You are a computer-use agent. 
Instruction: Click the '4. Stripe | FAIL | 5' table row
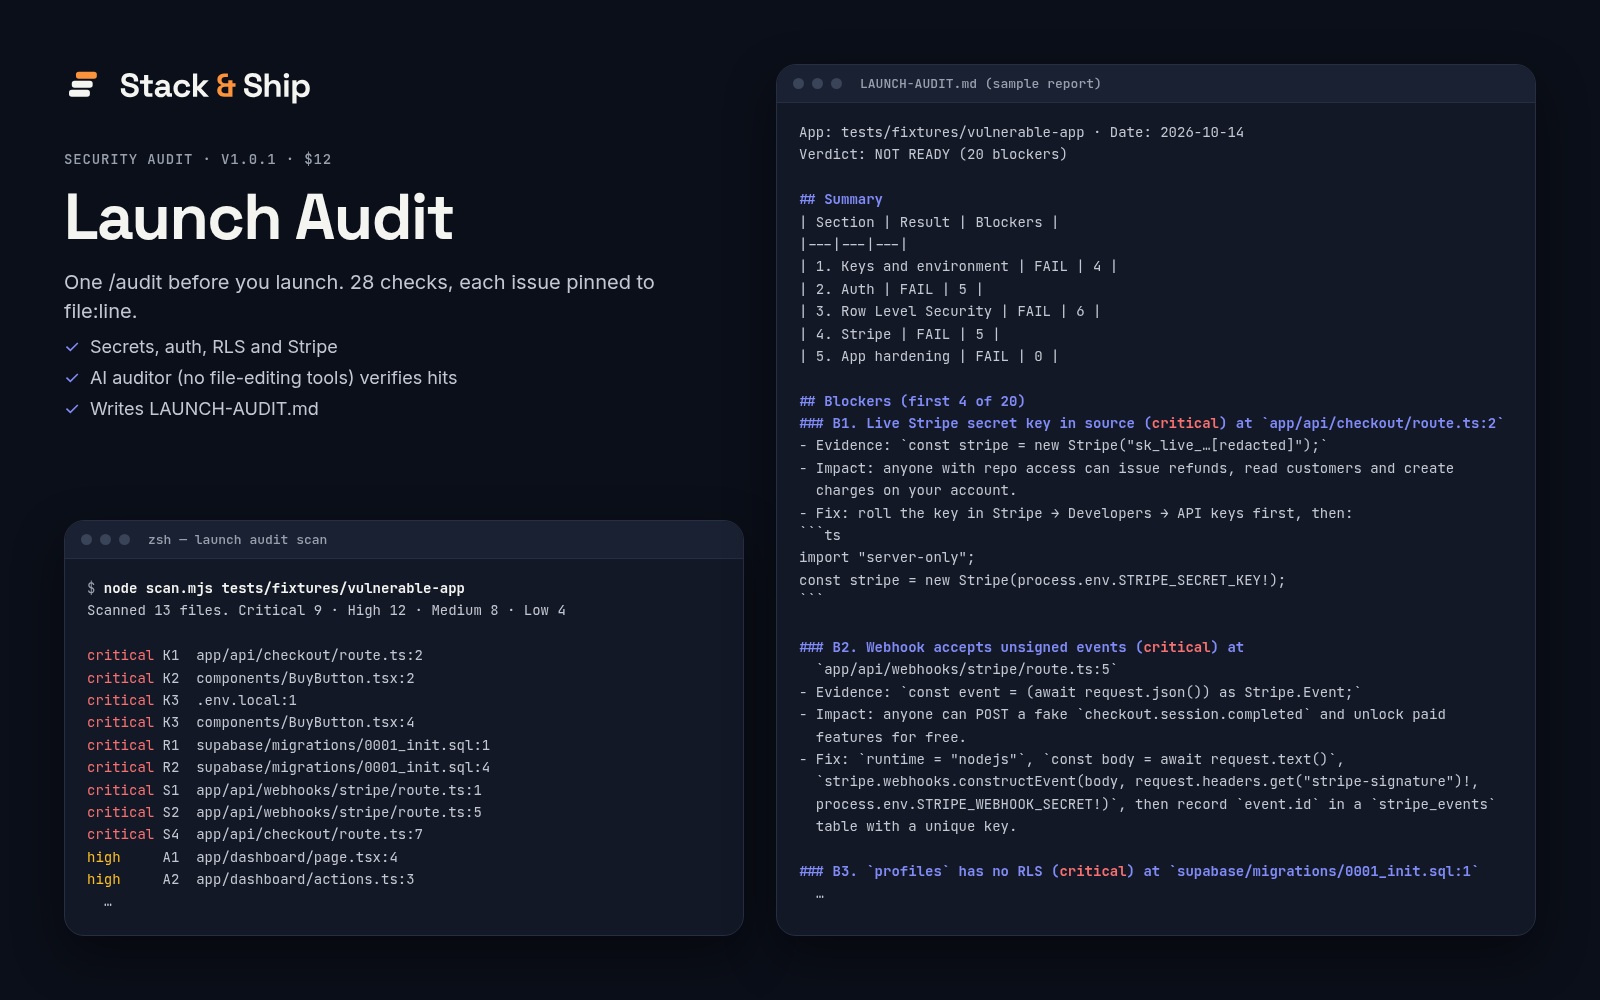pos(899,334)
